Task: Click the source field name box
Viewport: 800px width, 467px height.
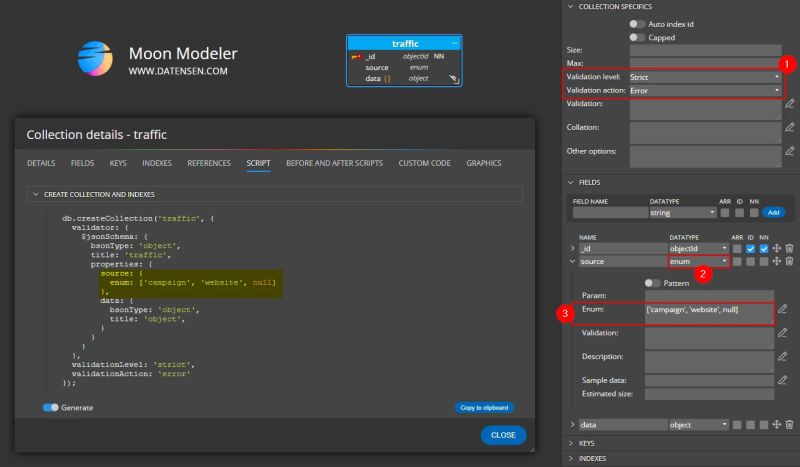Action: 622,261
